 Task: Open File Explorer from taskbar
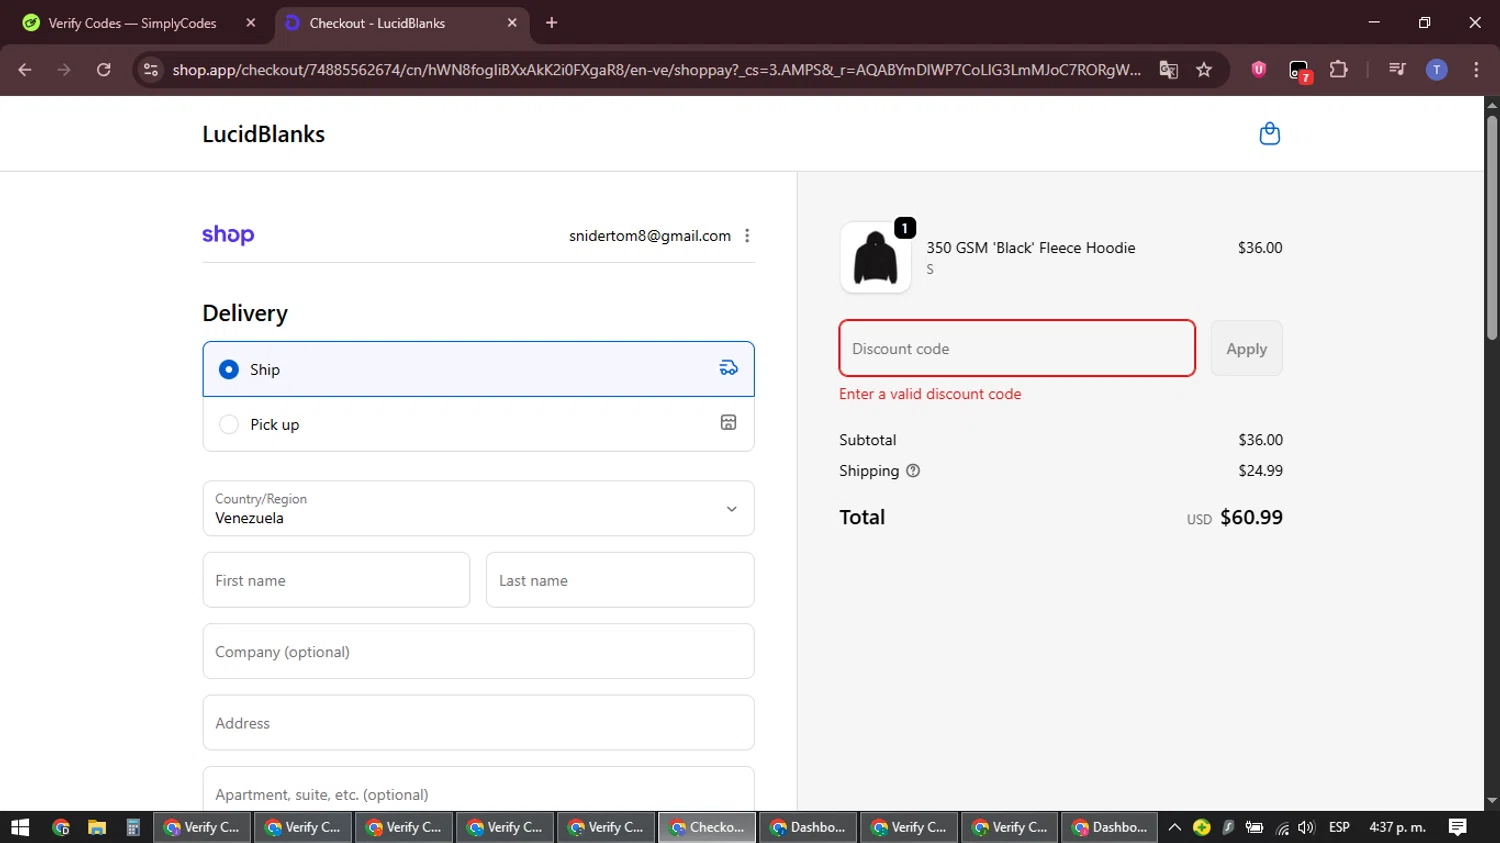pyautogui.click(x=97, y=827)
